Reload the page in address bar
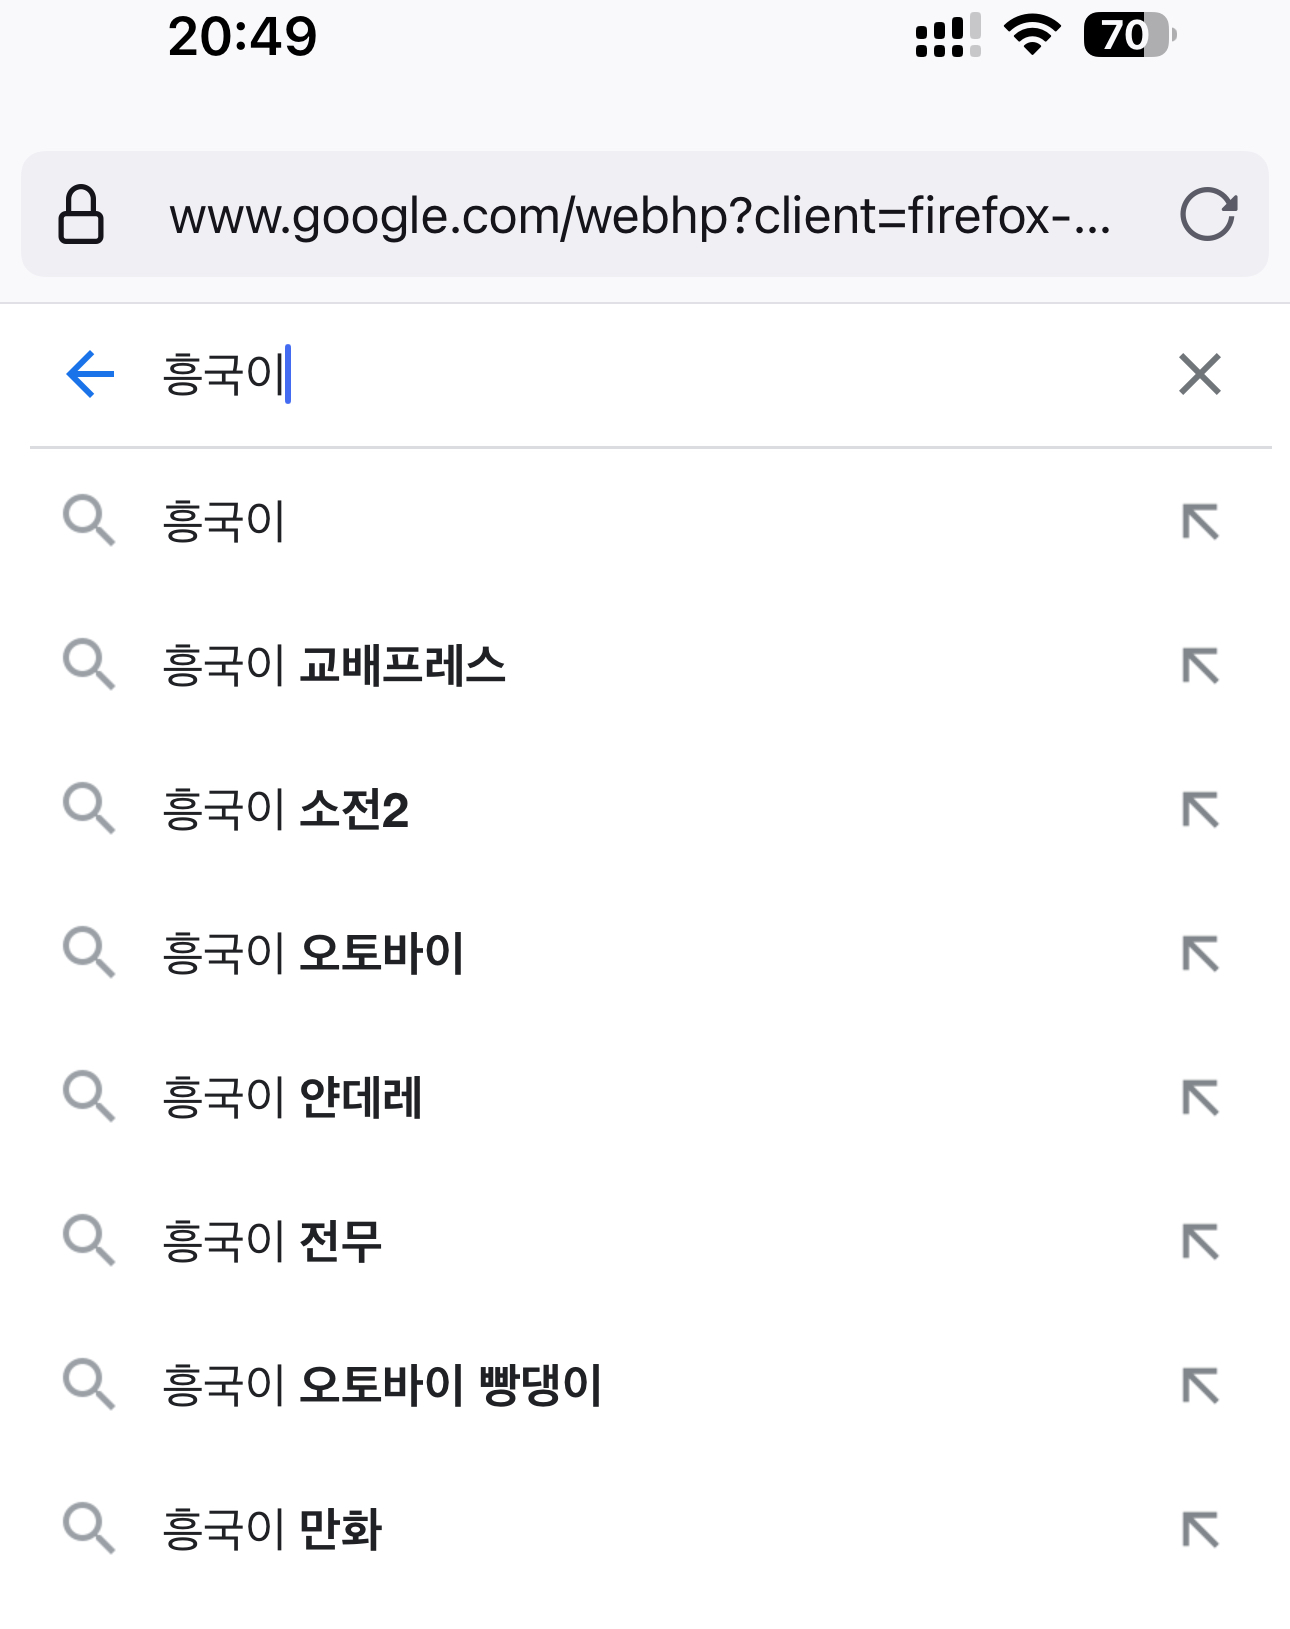Viewport: 1290px width, 1629px height. point(1208,214)
